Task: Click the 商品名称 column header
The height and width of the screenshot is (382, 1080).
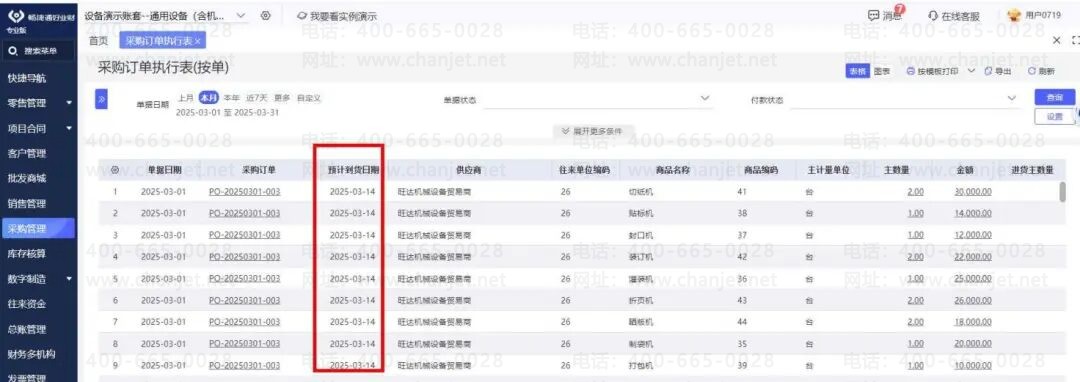Action: [x=672, y=169]
